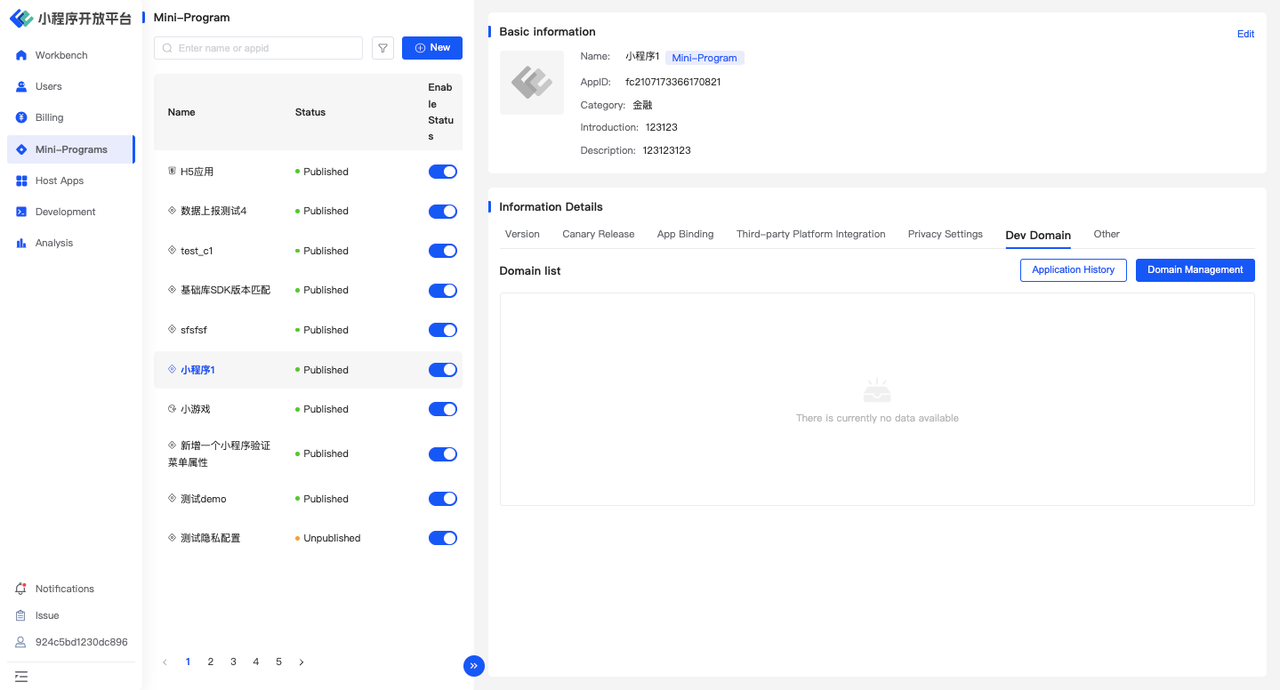1280x690 pixels.
Task: Open the Analysis chart icon
Action: point(21,243)
